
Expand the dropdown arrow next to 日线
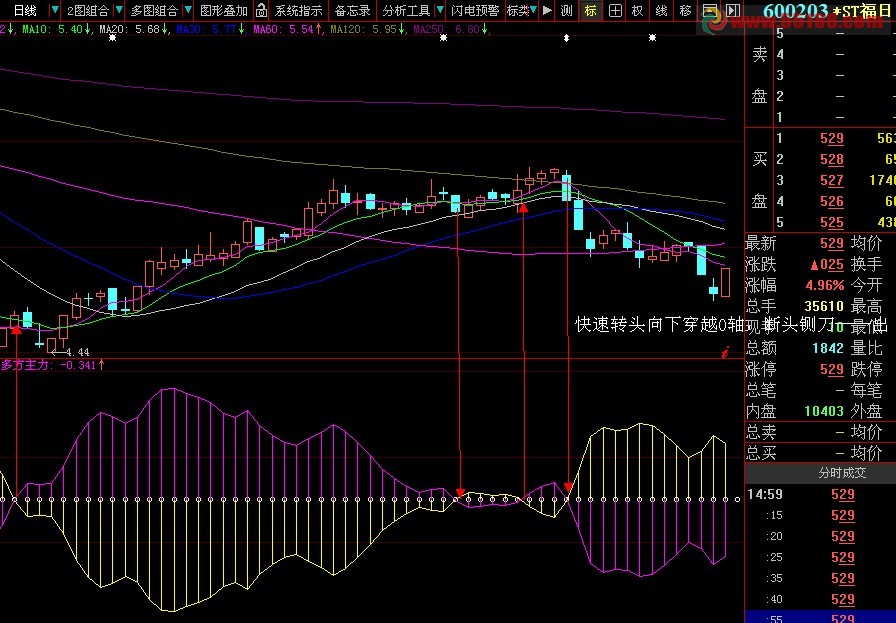[x=54, y=10]
